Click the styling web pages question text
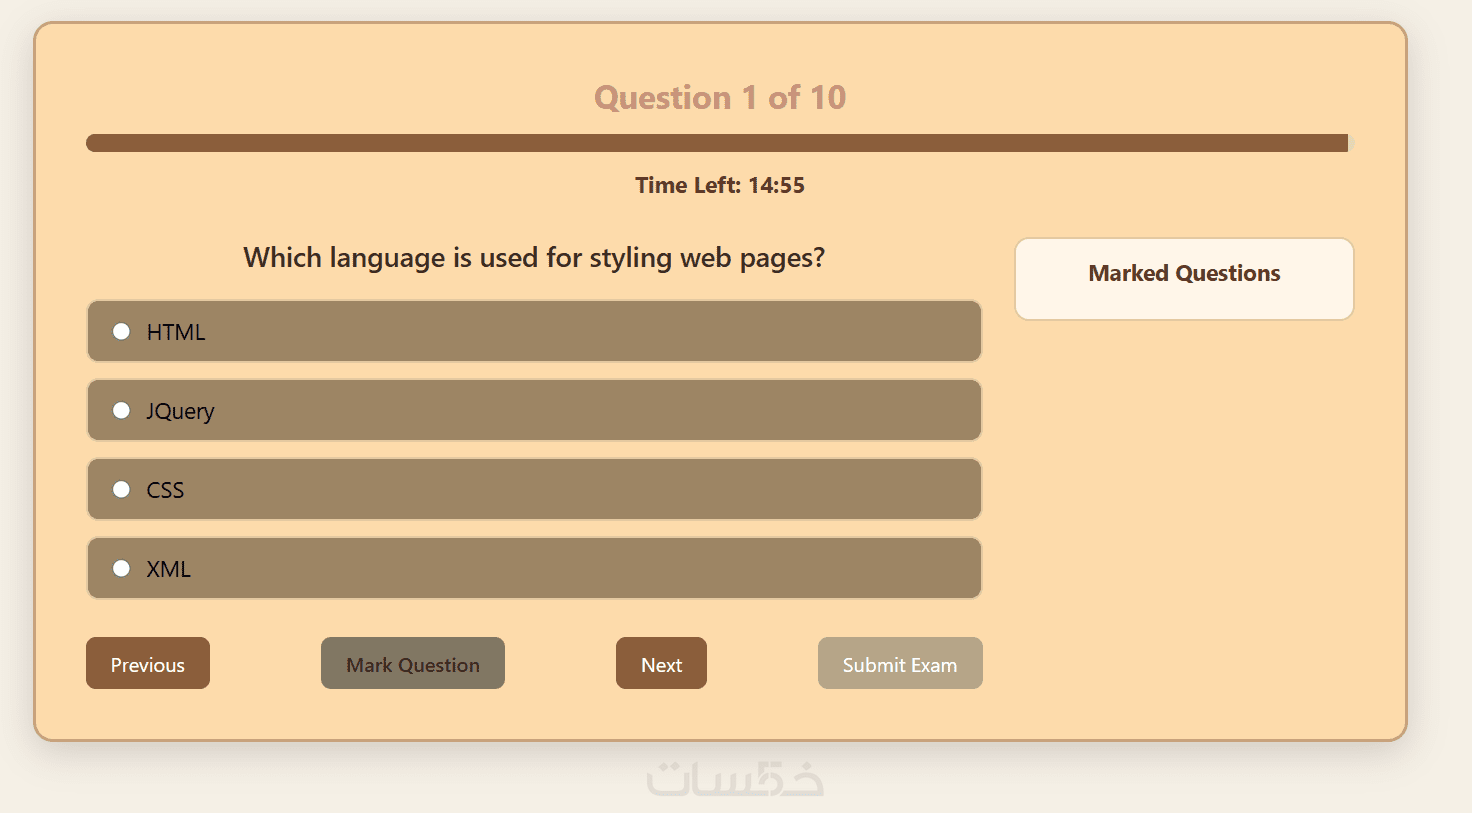 coord(534,257)
